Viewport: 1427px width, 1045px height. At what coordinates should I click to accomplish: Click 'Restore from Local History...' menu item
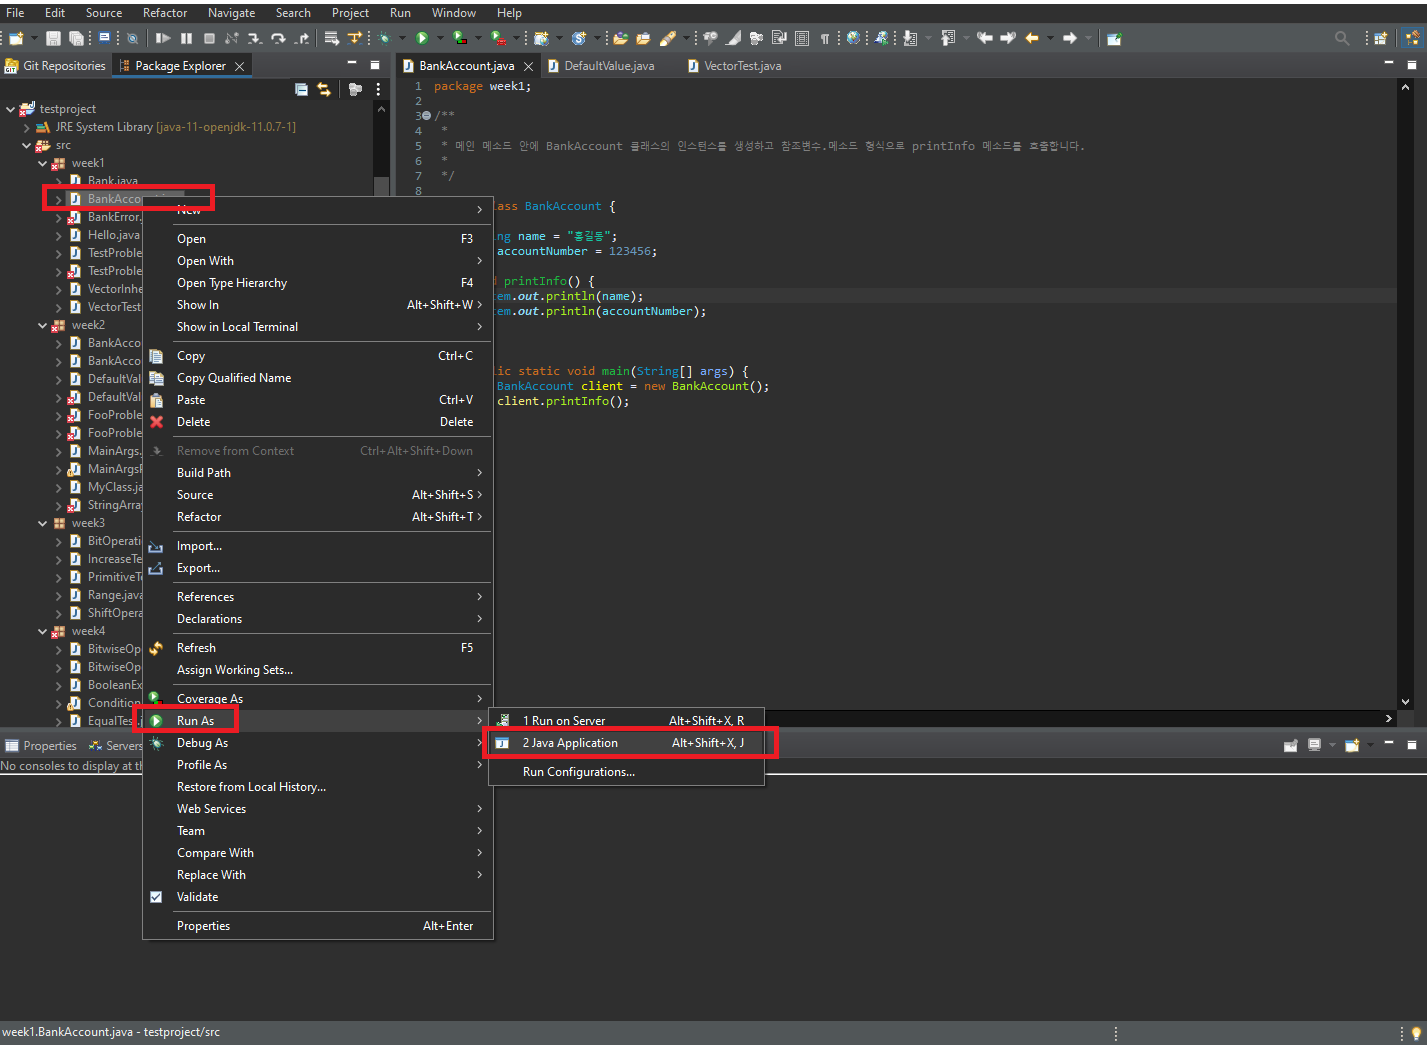(318, 787)
